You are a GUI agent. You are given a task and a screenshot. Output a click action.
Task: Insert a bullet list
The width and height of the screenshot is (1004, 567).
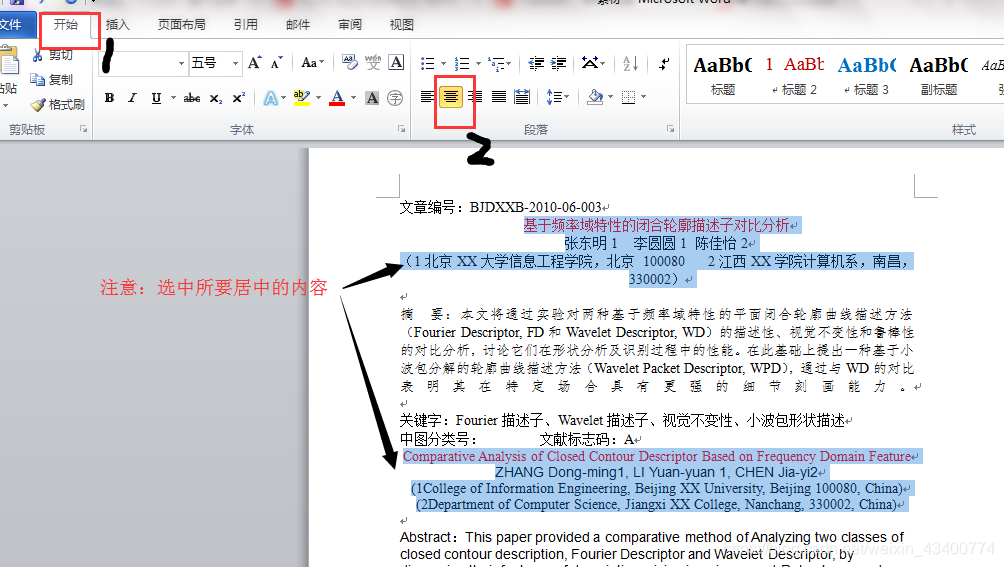(x=427, y=63)
